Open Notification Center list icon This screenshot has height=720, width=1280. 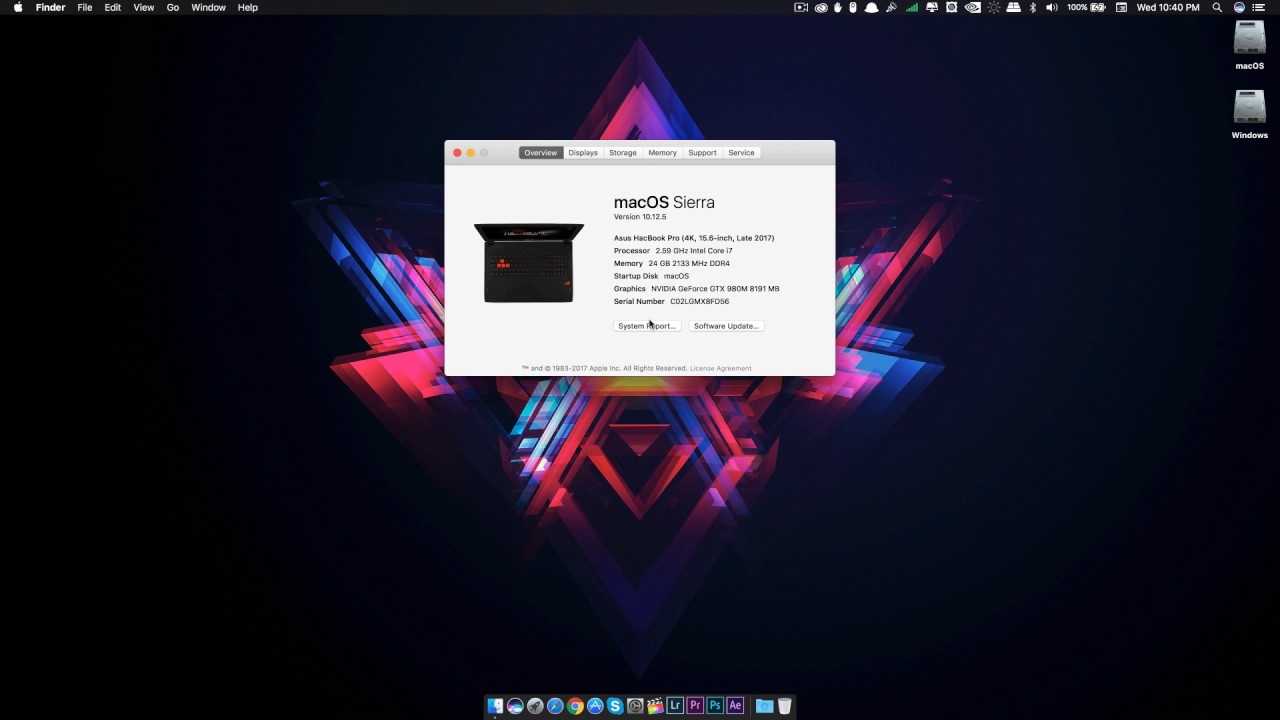[x=1259, y=7]
